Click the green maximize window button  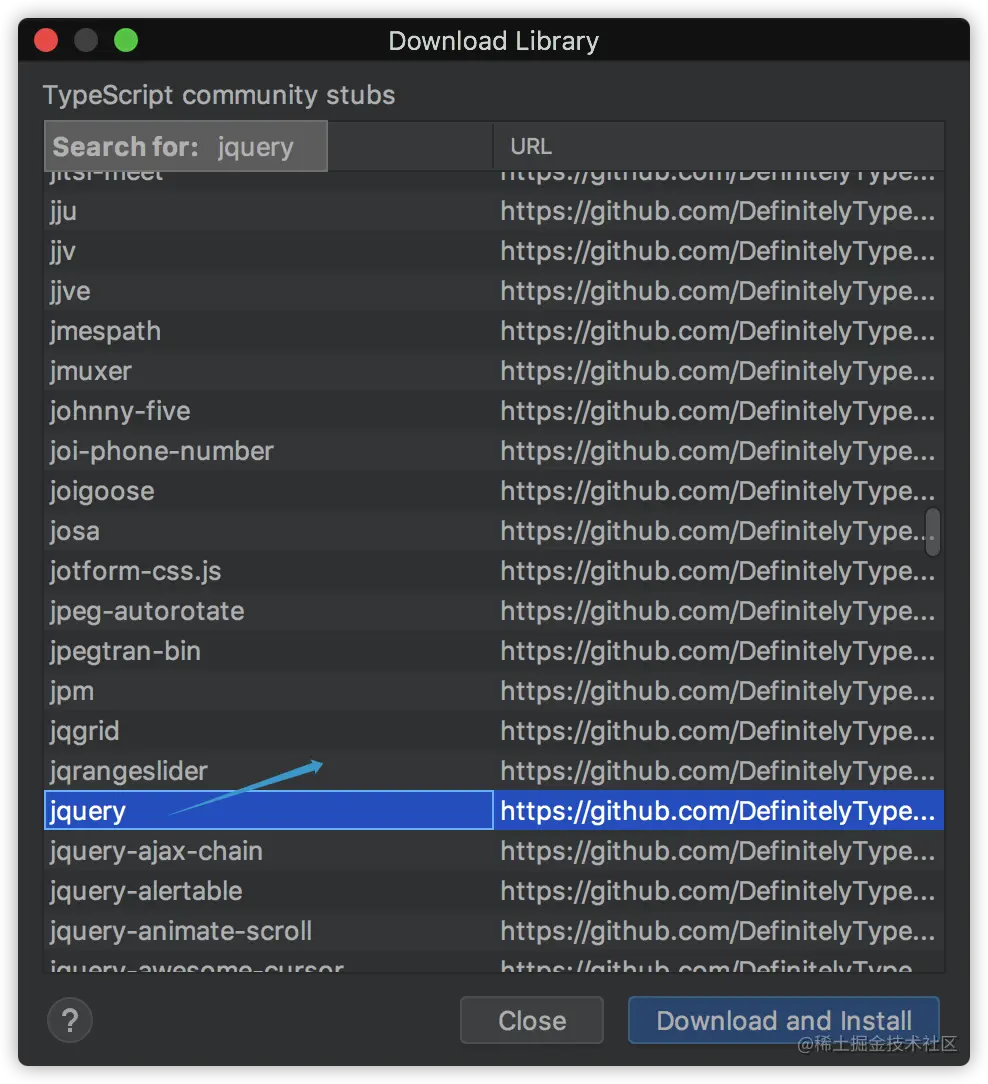click(x=126, y=40)
